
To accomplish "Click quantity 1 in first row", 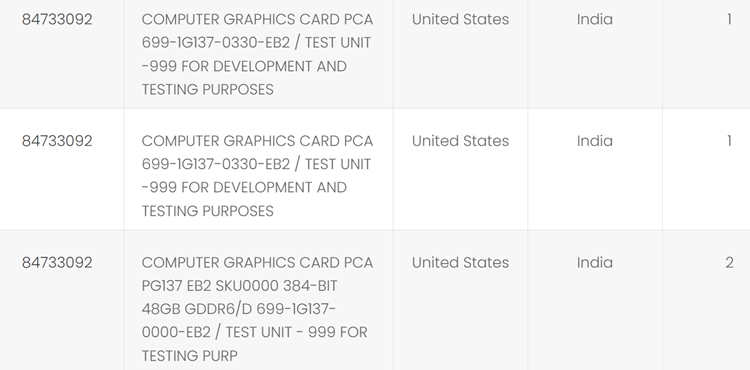I will pyautogui.click(x=729, y=19).
